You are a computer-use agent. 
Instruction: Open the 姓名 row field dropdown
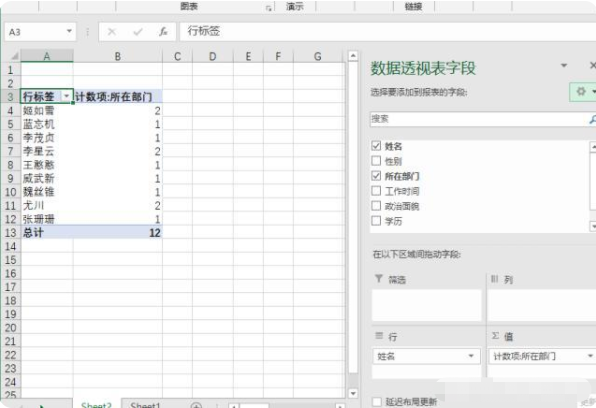point(471,356)
